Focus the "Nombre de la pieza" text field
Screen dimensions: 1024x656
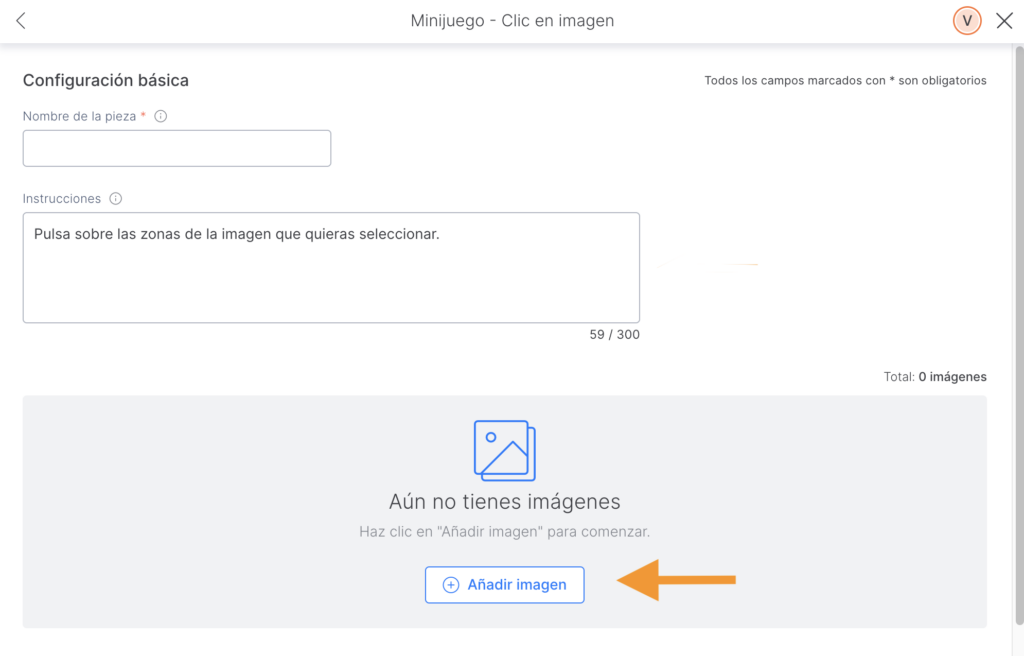[177, 148]
